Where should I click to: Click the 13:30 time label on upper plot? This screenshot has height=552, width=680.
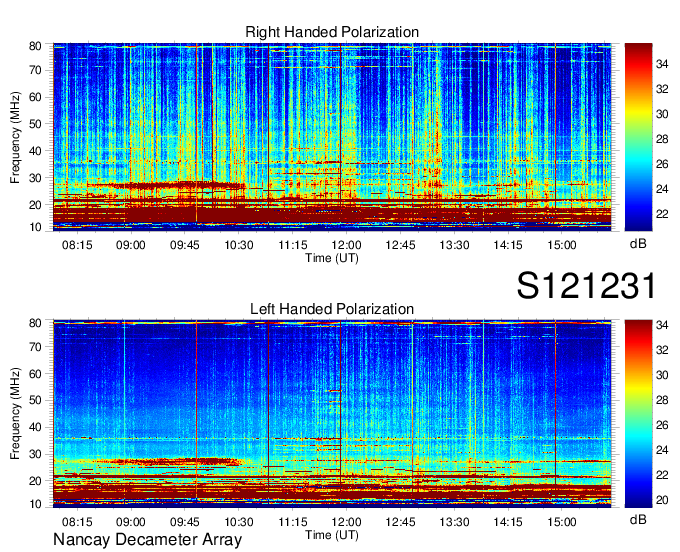[x=454, y=245]
